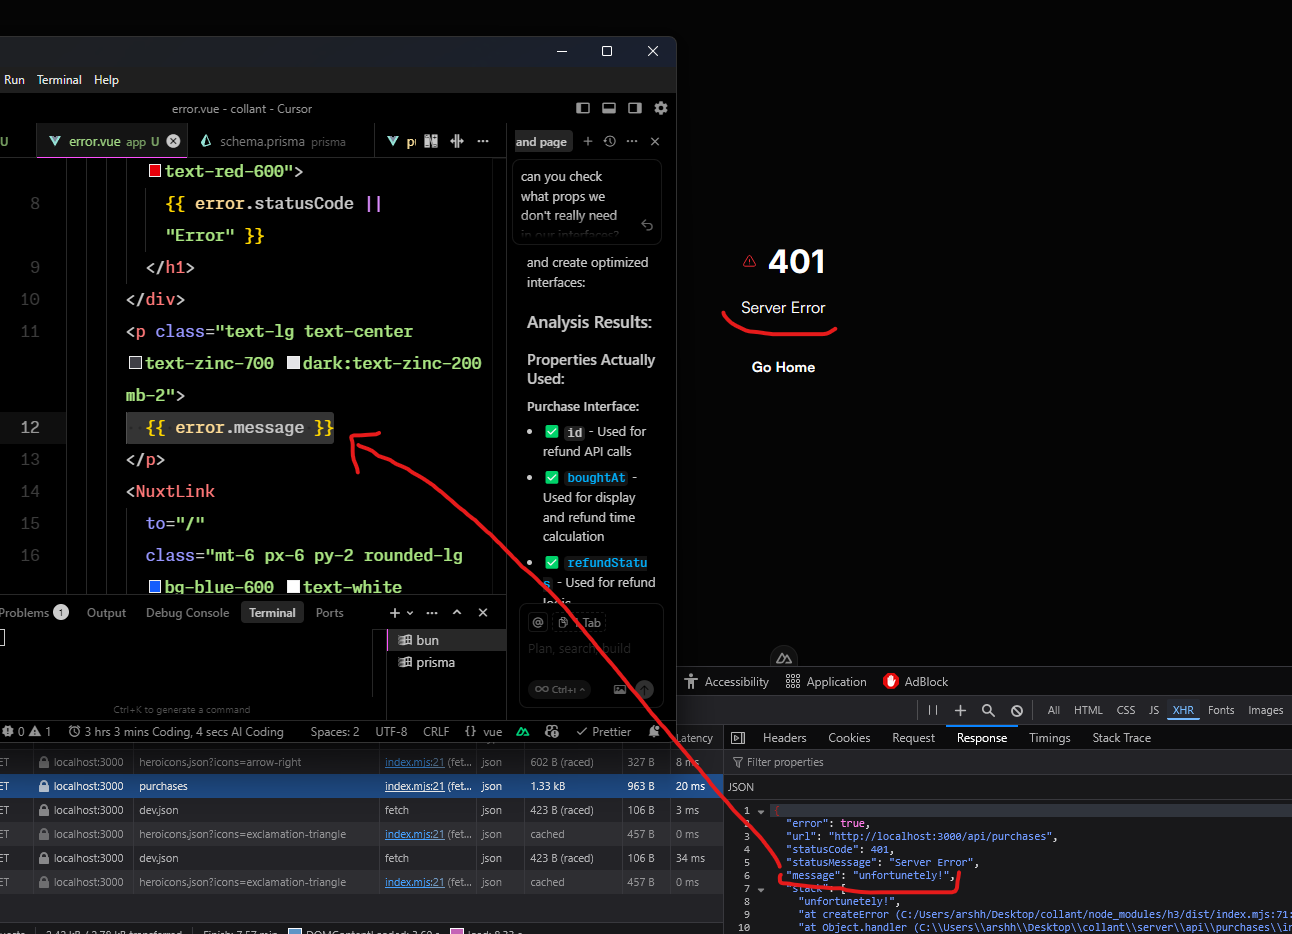Open the Help menu
The height and width of the screenshot is (934, 1292).
tap(106, 80)
